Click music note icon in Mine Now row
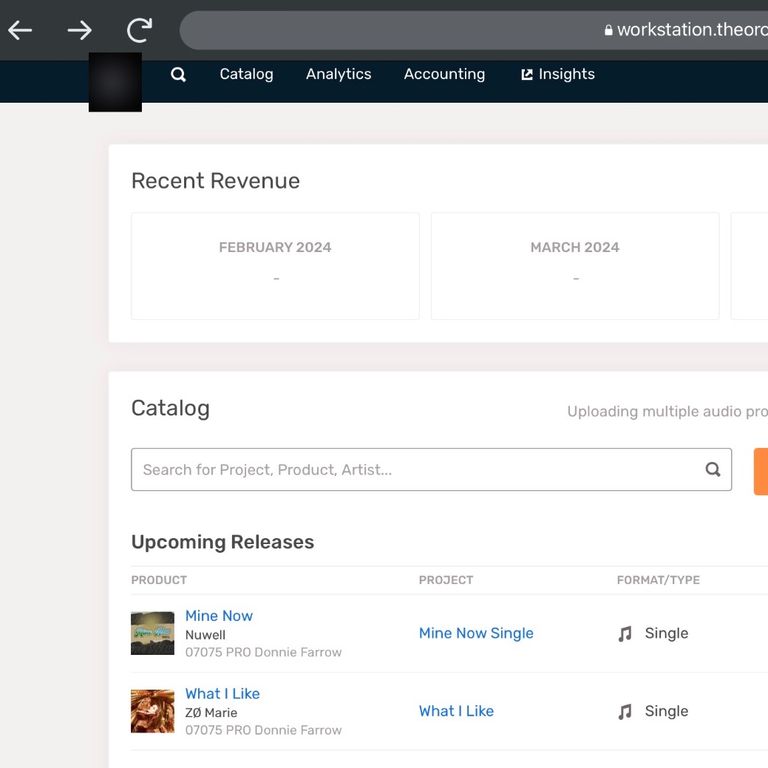Viewport: 768px width, 768px height. pyautogui.click(x=625, y=634)
